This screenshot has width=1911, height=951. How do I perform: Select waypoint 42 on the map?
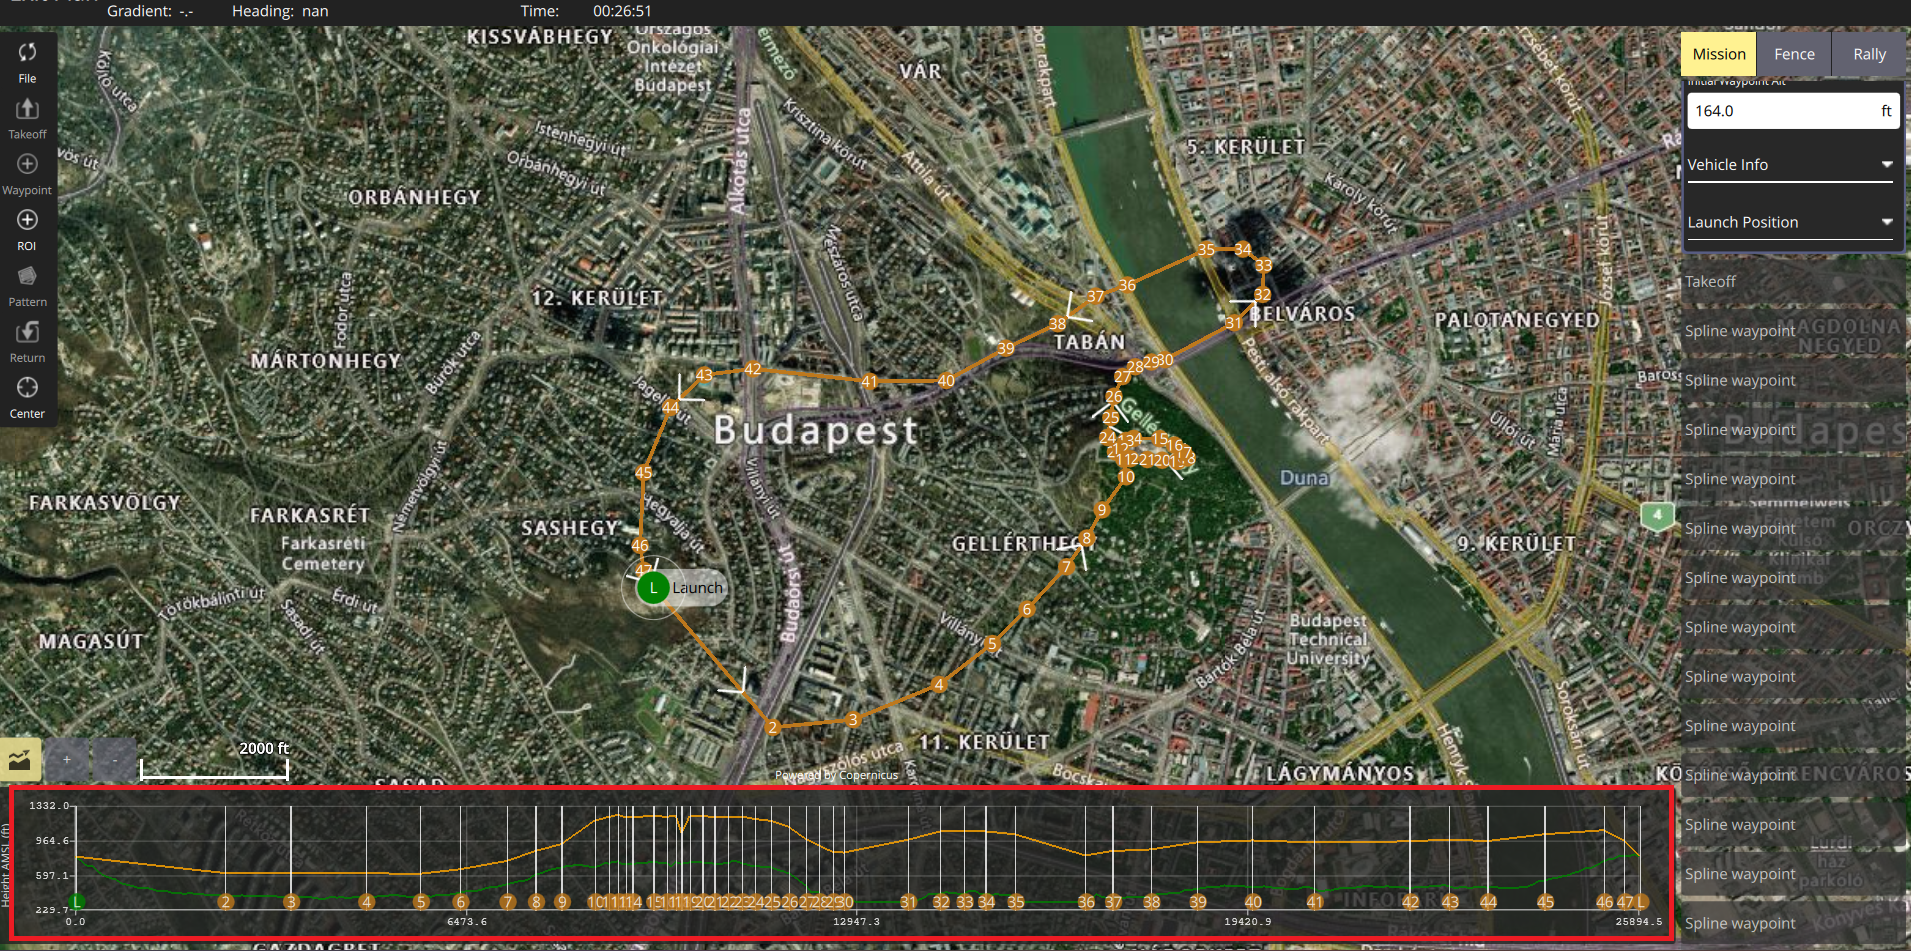click(x=753, y=369)
